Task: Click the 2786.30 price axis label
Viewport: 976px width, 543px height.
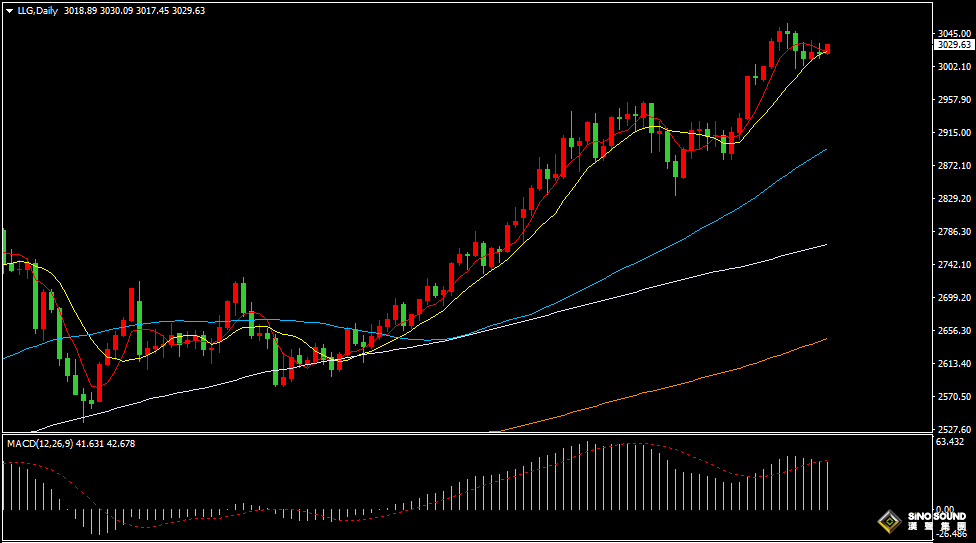Action: [954, 232]
